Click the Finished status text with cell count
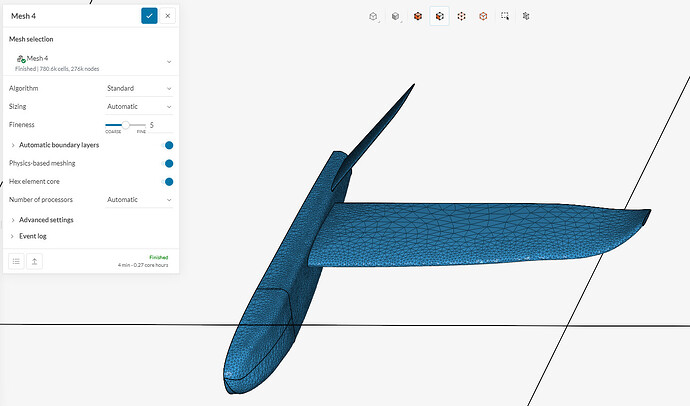This screenshot has height=406, width=690. coord(57,69)
